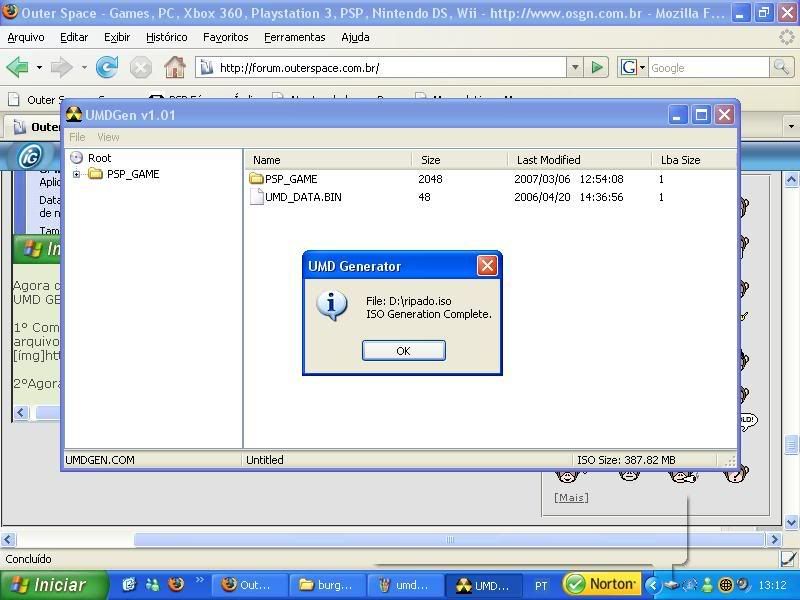Go to the Firefox home page

point(174,67)
